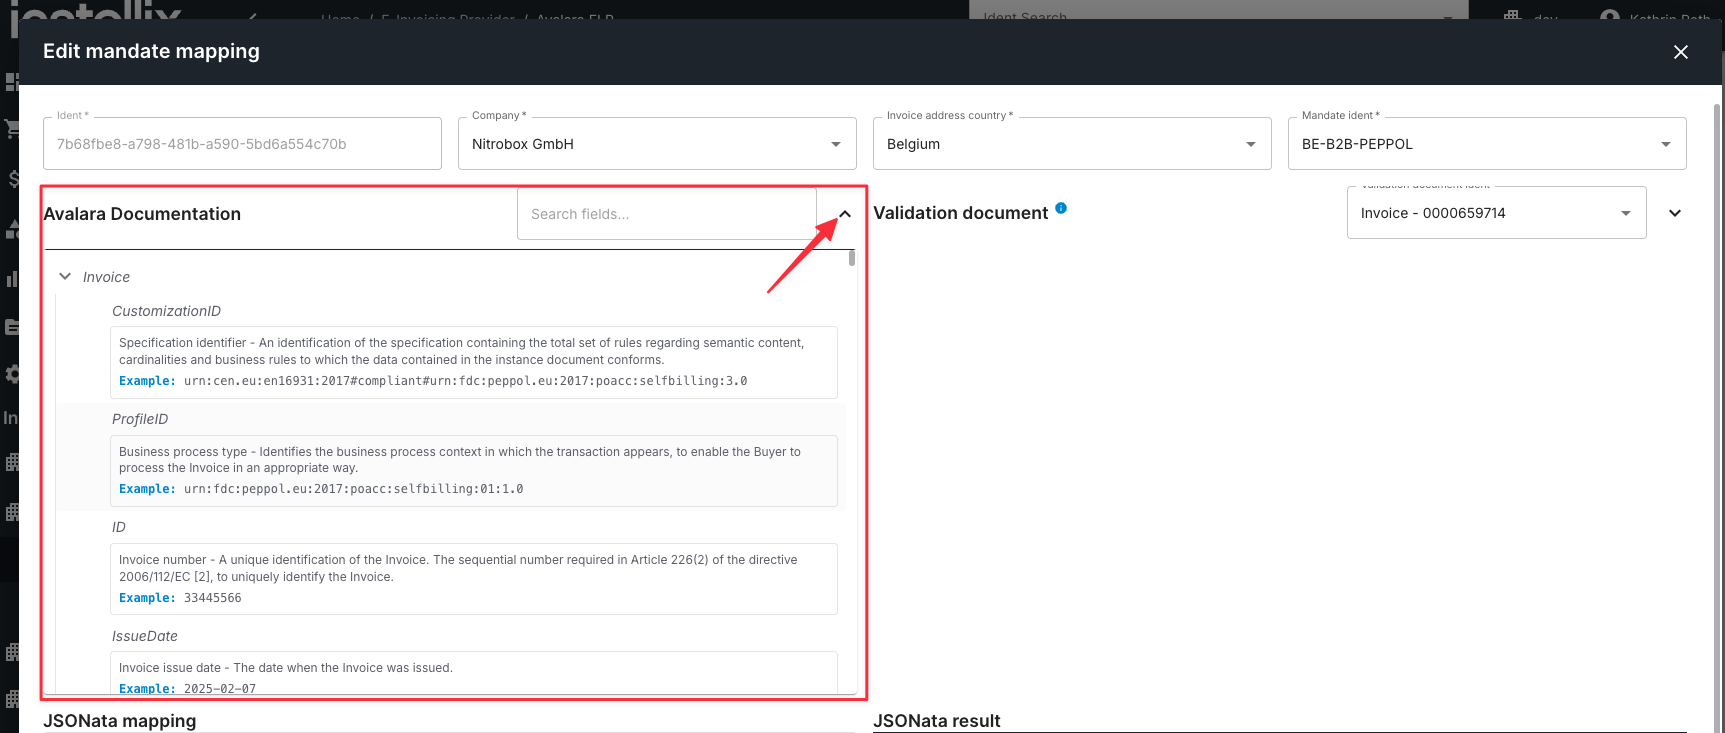Click the Avalara Documentation heading
Screen dimensions: 1725x733
click(142, 214)
